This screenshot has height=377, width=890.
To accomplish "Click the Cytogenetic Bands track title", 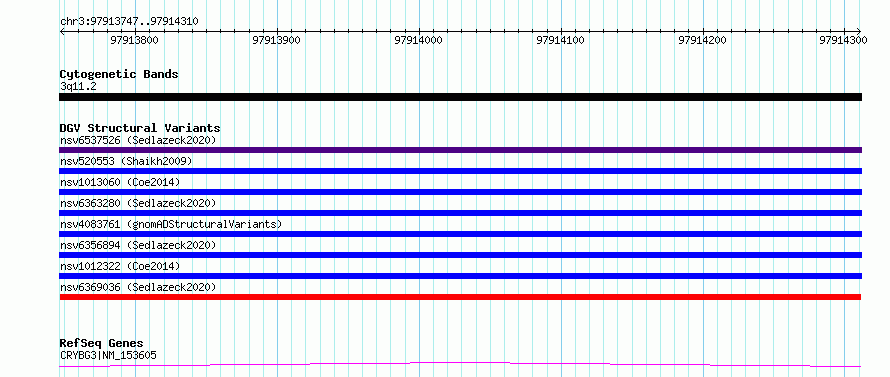I will [x=119, y=74].
